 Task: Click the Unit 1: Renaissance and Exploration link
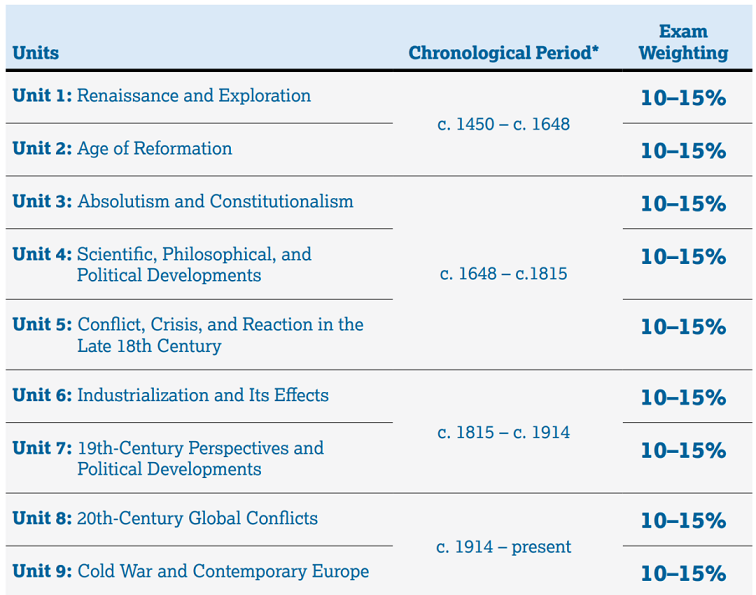pyautogui.click(x=162, y=95)
